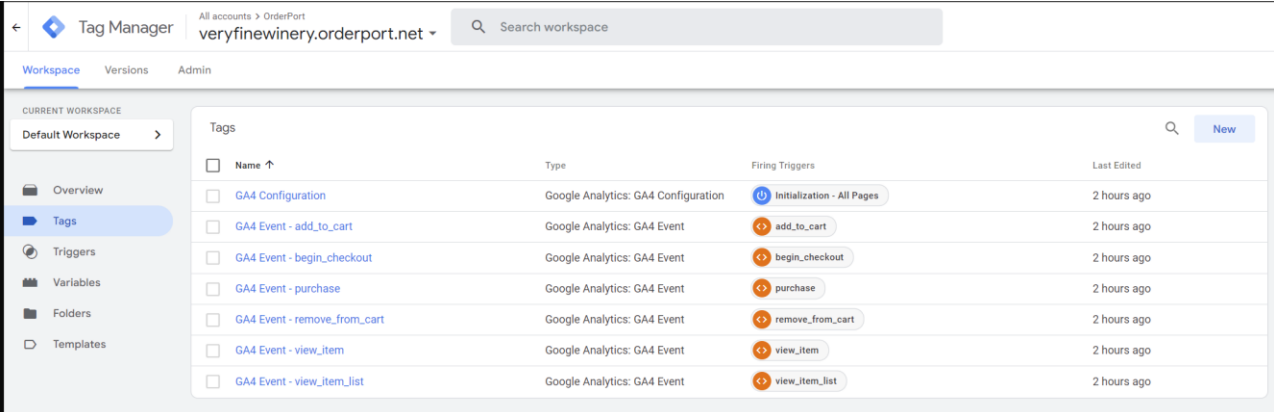
Task: Check the begin_checkout tag checkbox
Action: pos(213,258)
